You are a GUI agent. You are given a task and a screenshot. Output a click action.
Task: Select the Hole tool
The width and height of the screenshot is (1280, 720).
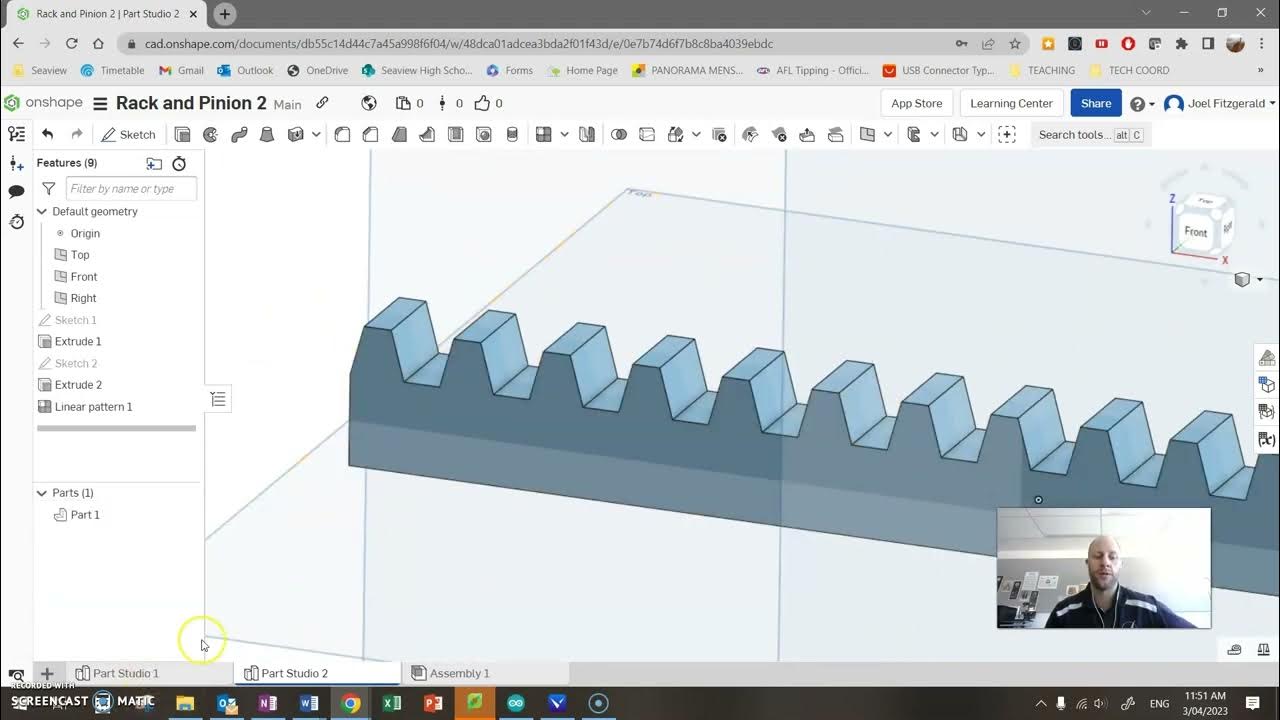[484, 134]
